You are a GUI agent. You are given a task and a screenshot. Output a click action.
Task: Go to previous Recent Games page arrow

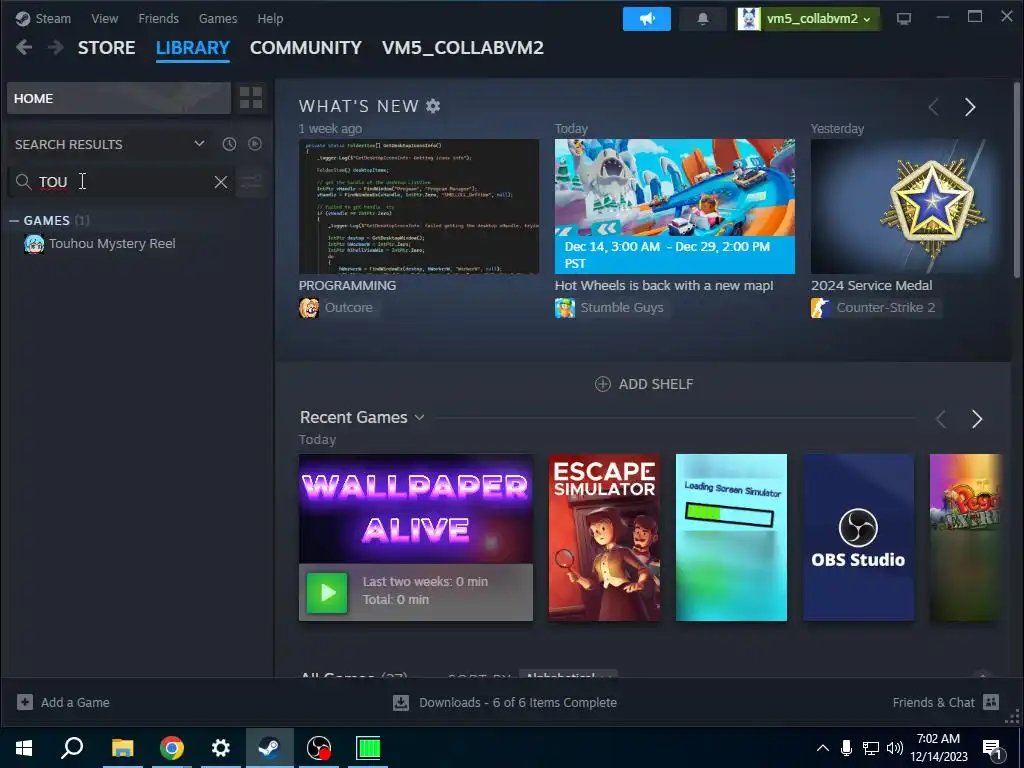click(941, 419)
